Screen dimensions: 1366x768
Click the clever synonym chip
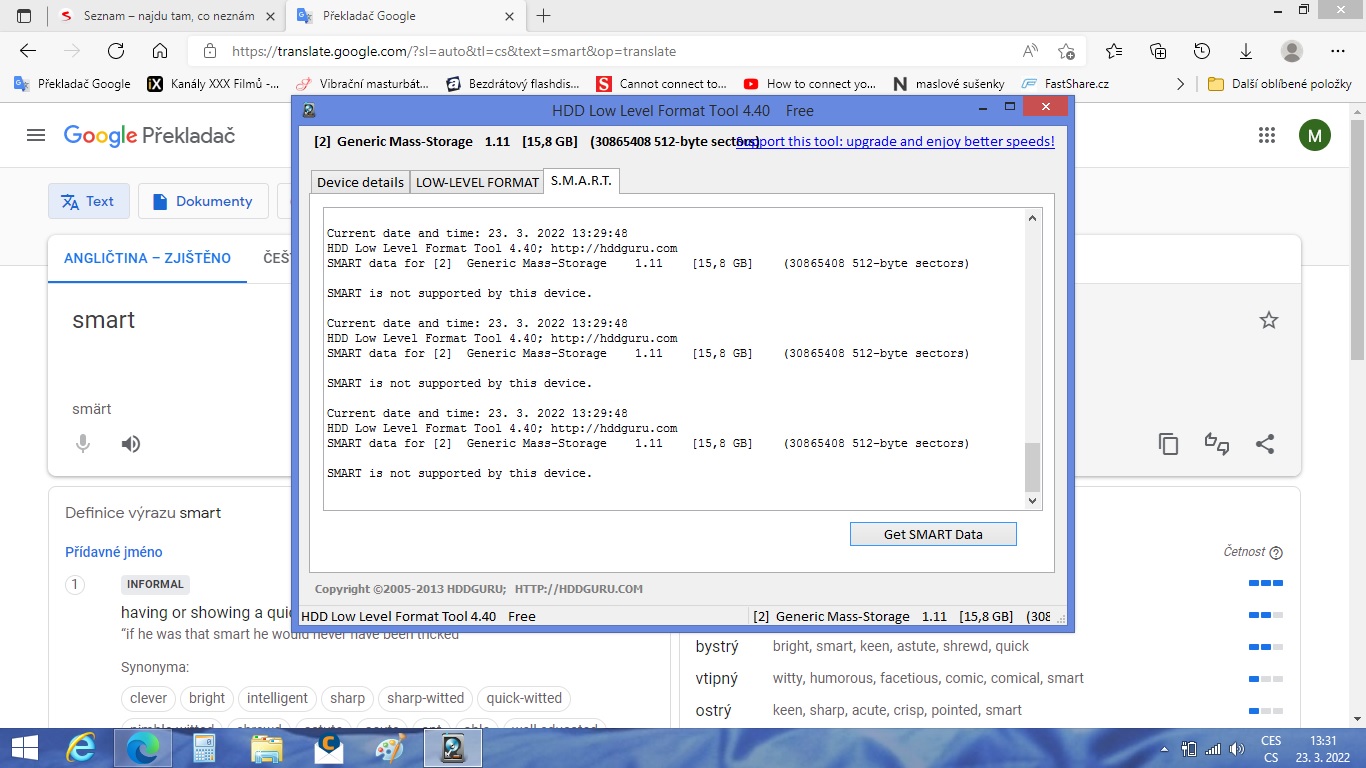(149, 698)
